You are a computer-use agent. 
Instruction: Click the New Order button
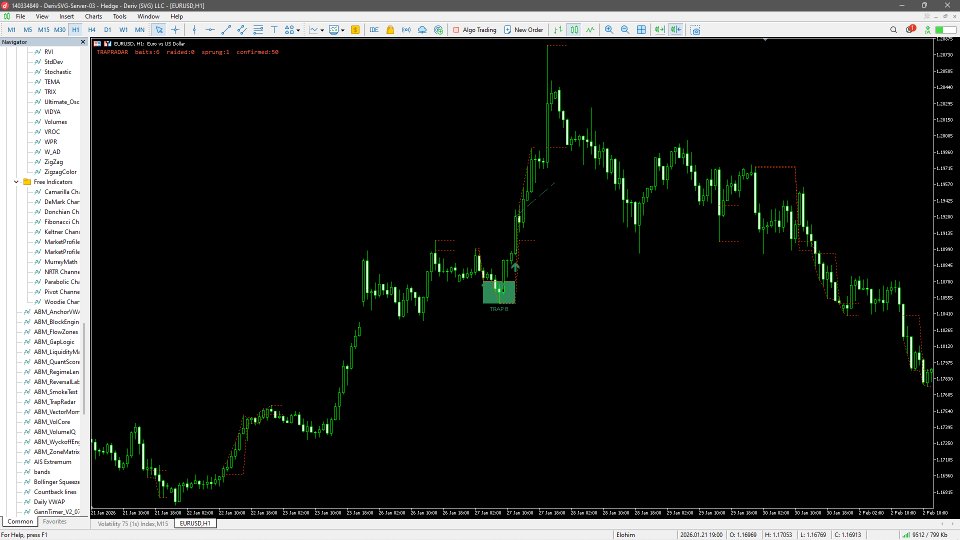523,29
